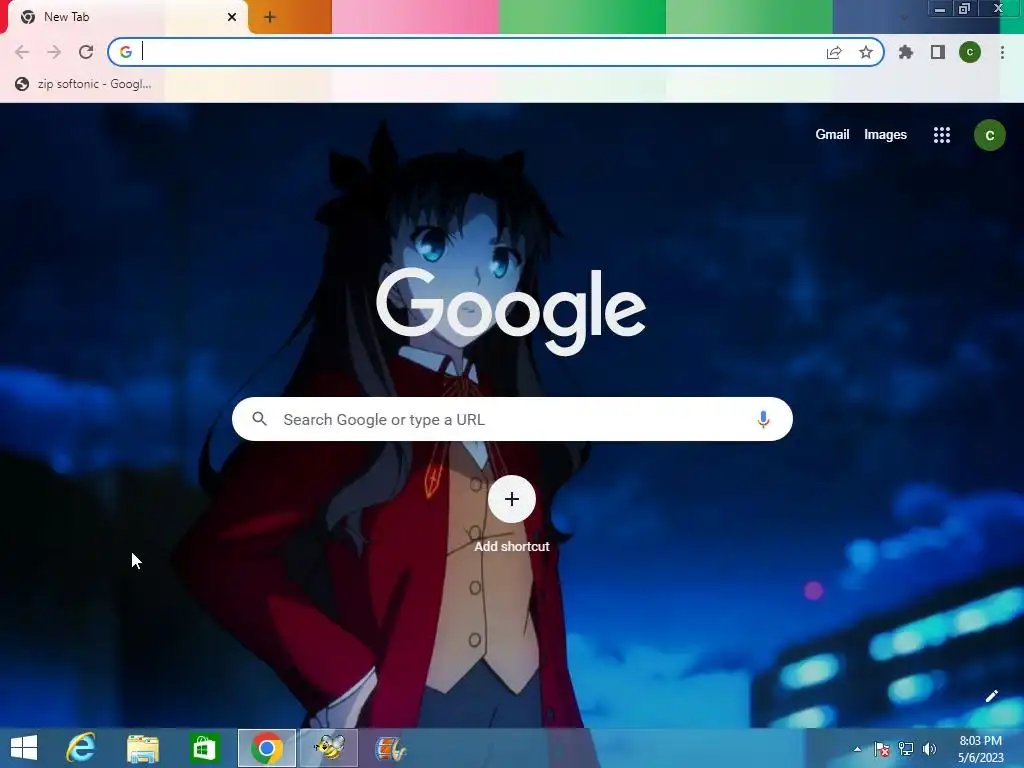
Task: Open a new tab with the plus button
Action: pyautogui.click(x=270, y=18)
